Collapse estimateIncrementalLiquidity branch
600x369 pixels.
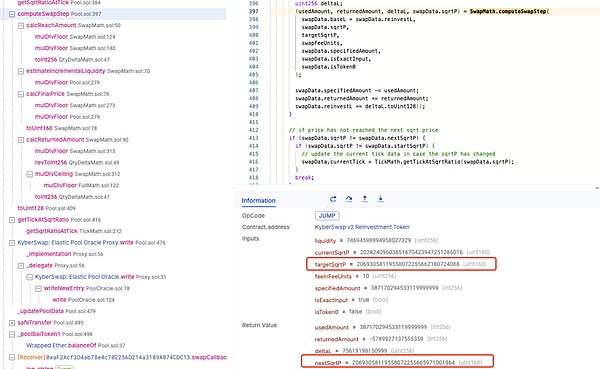click(x=21, y=71)
